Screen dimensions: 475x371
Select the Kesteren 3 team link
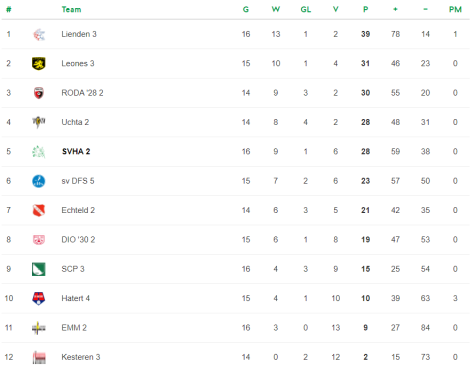[81, 357]
